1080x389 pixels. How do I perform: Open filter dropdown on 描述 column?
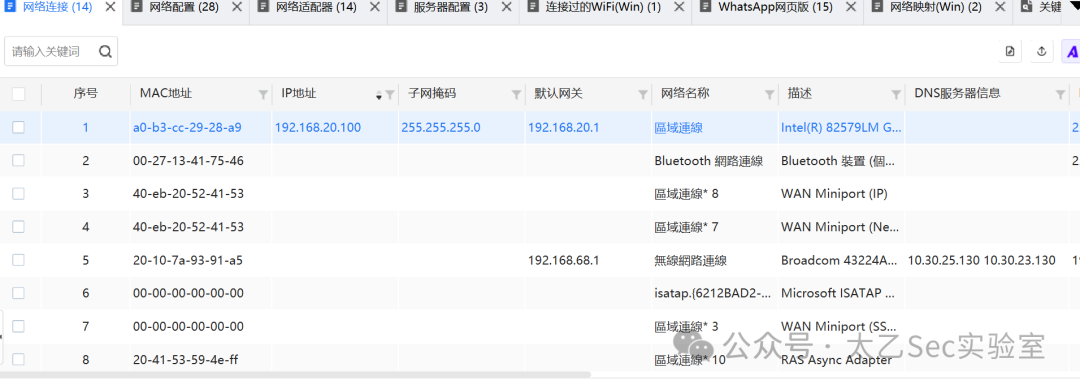[895, 94]
